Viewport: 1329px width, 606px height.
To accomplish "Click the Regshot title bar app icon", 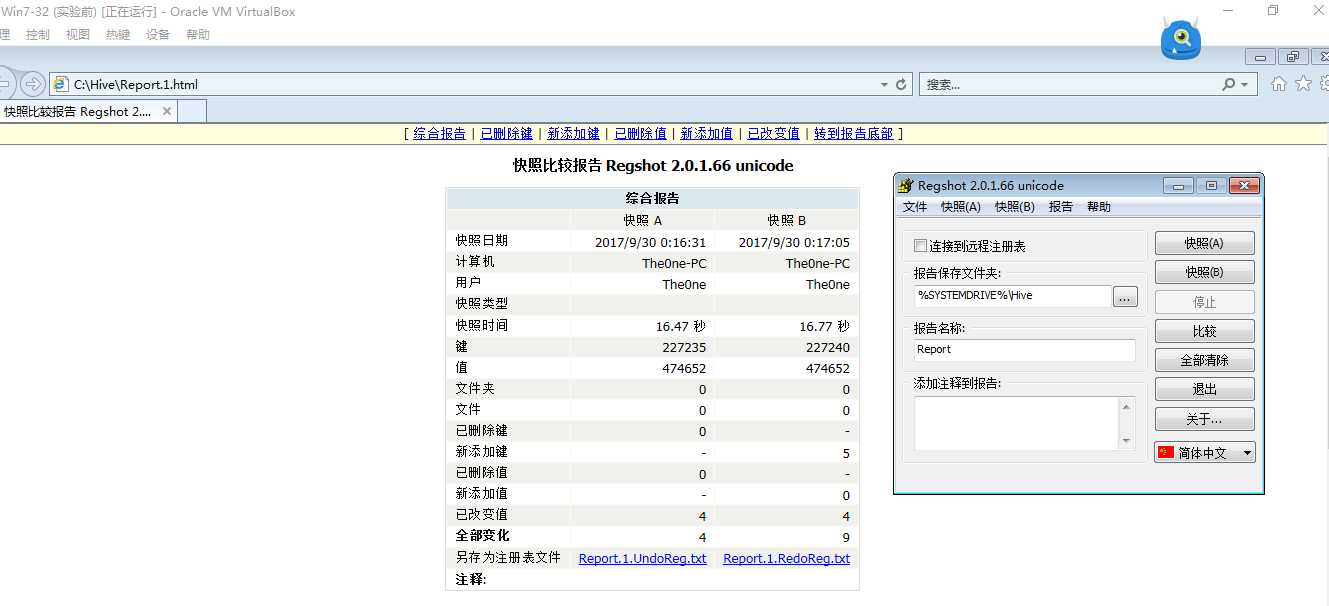I will [x=906, y=185].
